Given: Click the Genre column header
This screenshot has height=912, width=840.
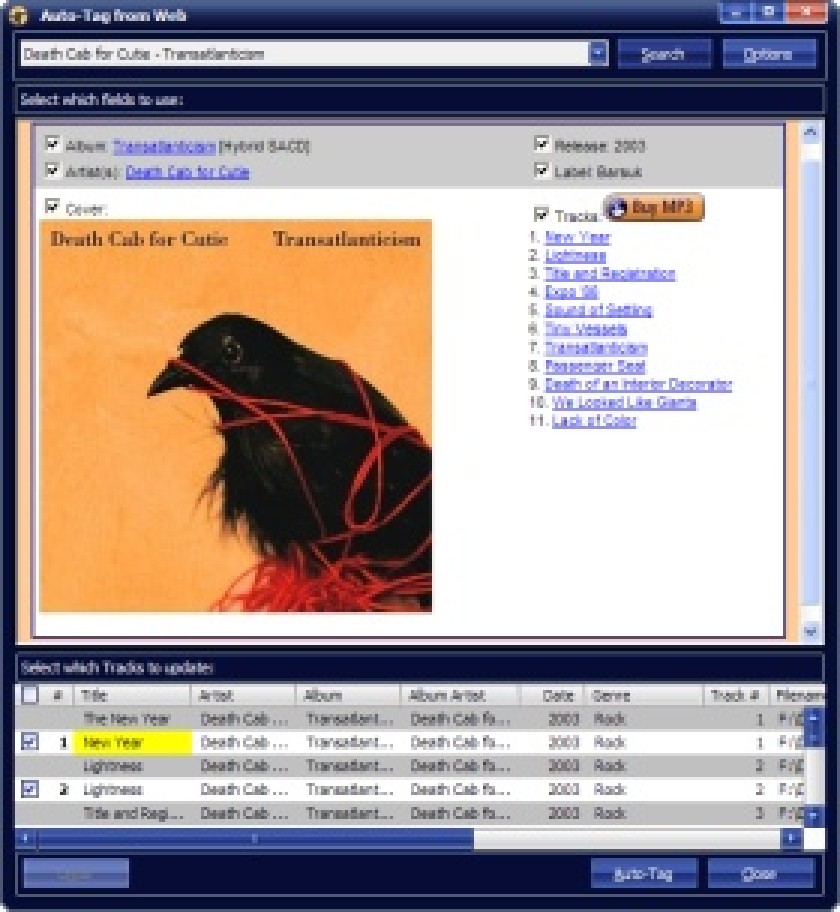Looking at the screenshot, I should tap(644, 695).
